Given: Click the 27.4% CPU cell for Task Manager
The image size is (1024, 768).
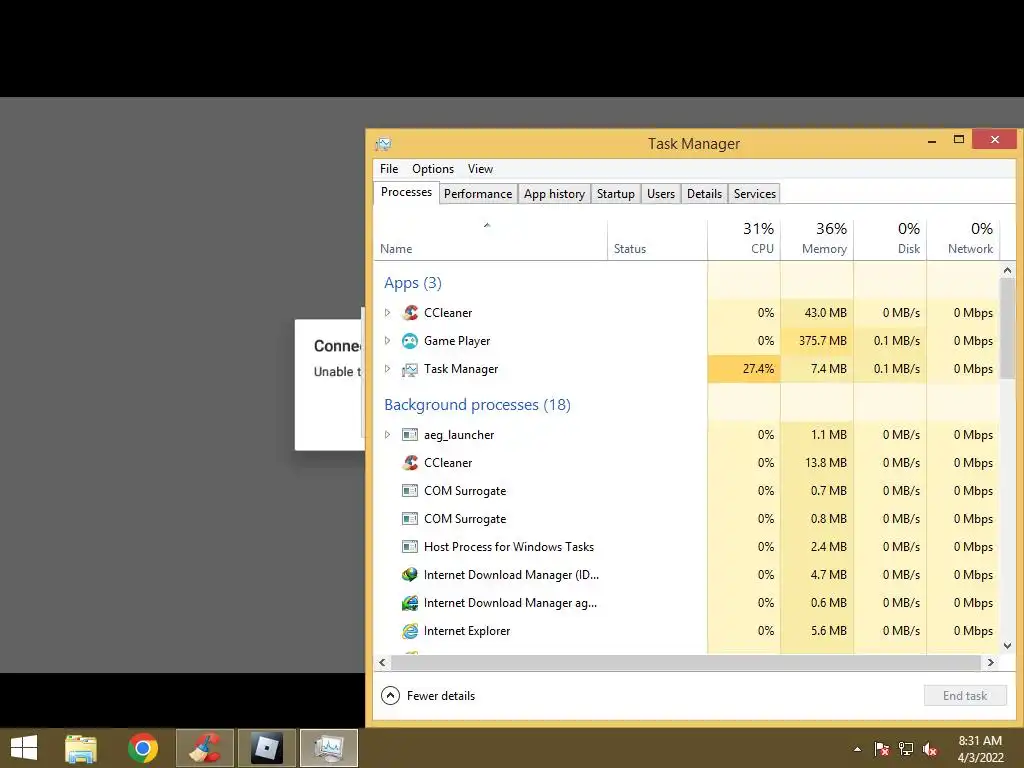Looking at the screenshot, I should pos(744,369).
